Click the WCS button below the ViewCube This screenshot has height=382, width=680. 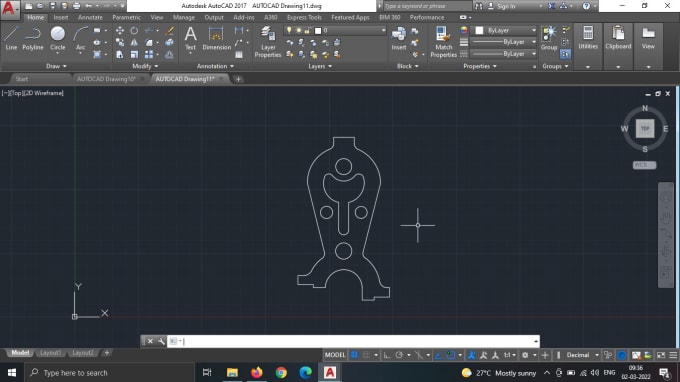(x=644, y=165)
